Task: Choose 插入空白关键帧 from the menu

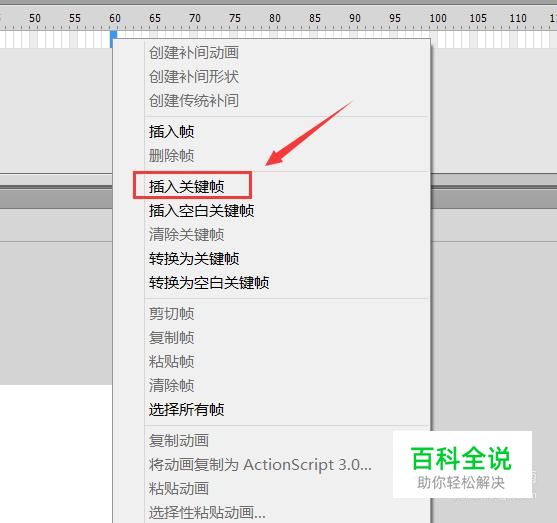Action: [x=201, y=211]
